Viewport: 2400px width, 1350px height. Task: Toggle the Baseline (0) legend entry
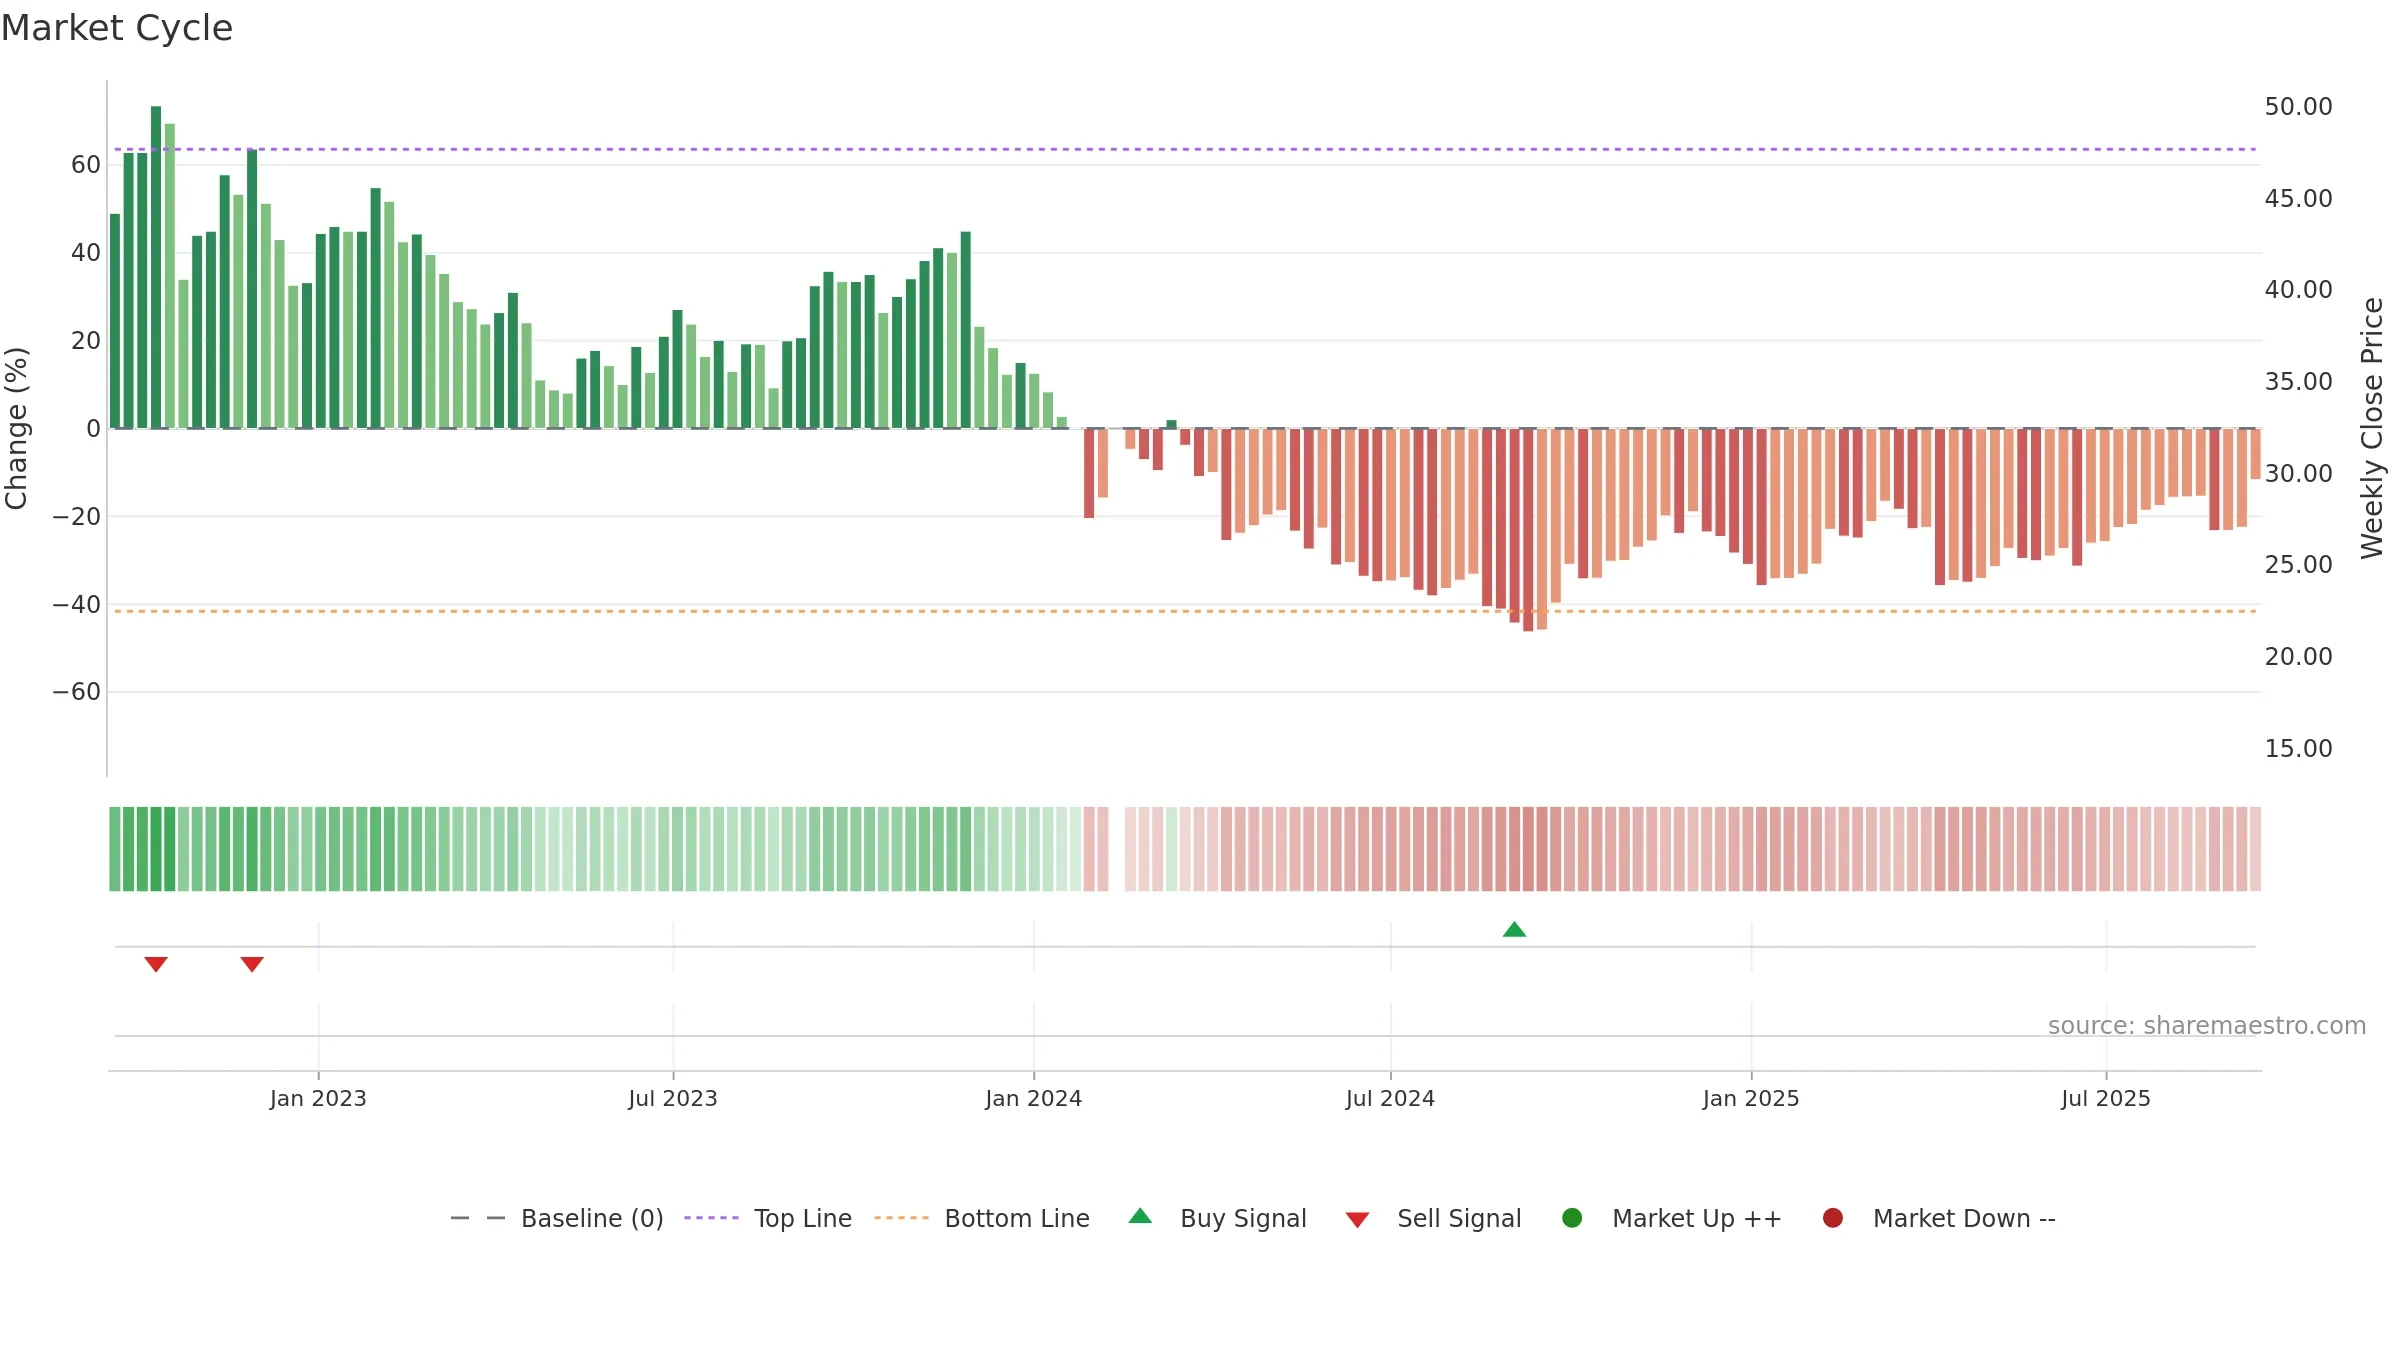(557, 1218)
